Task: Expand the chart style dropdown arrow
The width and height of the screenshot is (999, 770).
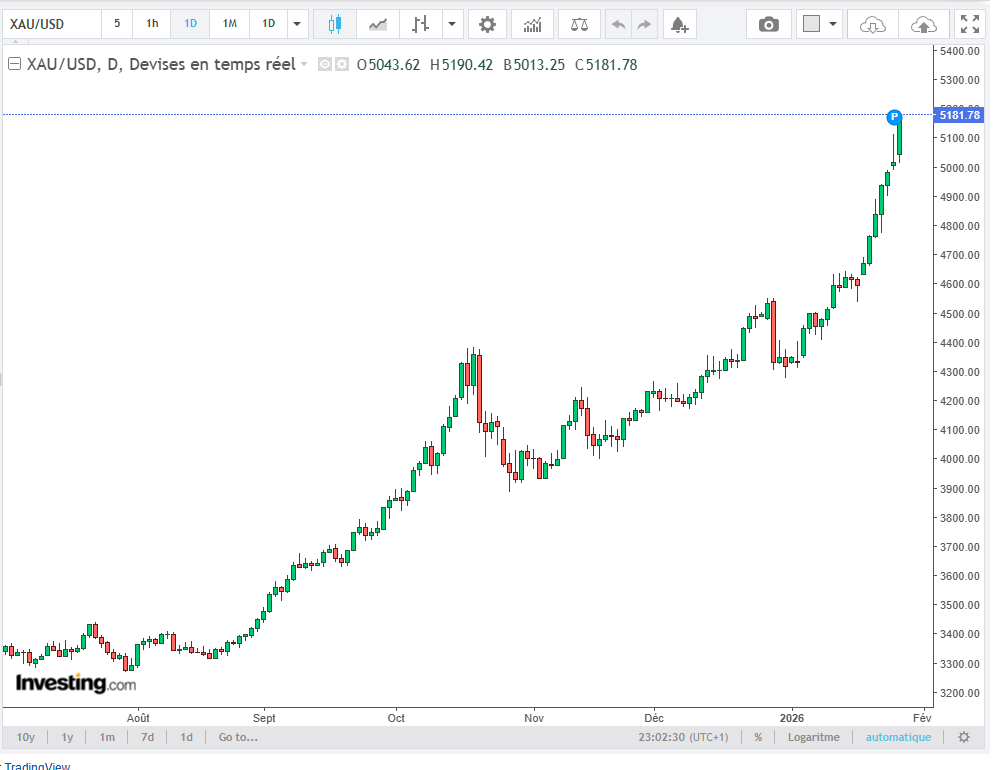Action: (453, 24)
